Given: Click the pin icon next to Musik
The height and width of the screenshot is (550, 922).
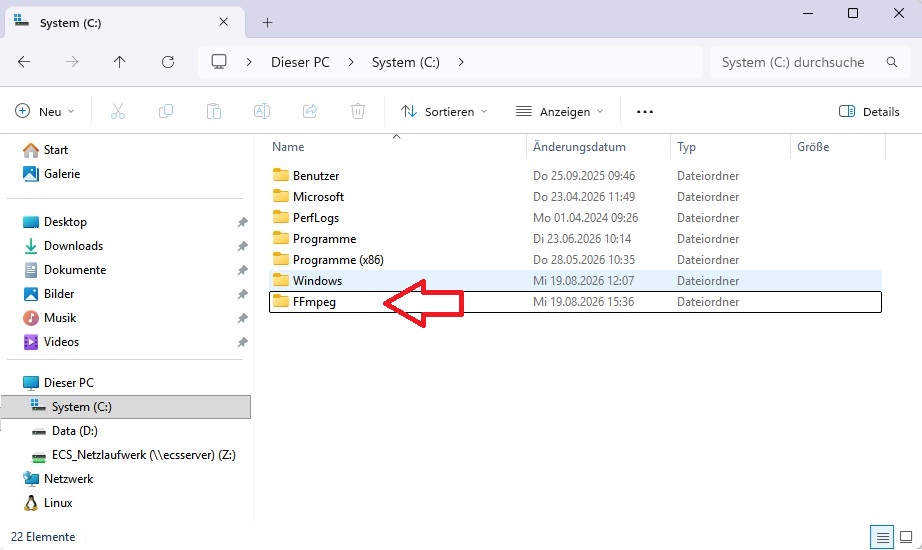Looking at the screenshot, I should point(242,318).
